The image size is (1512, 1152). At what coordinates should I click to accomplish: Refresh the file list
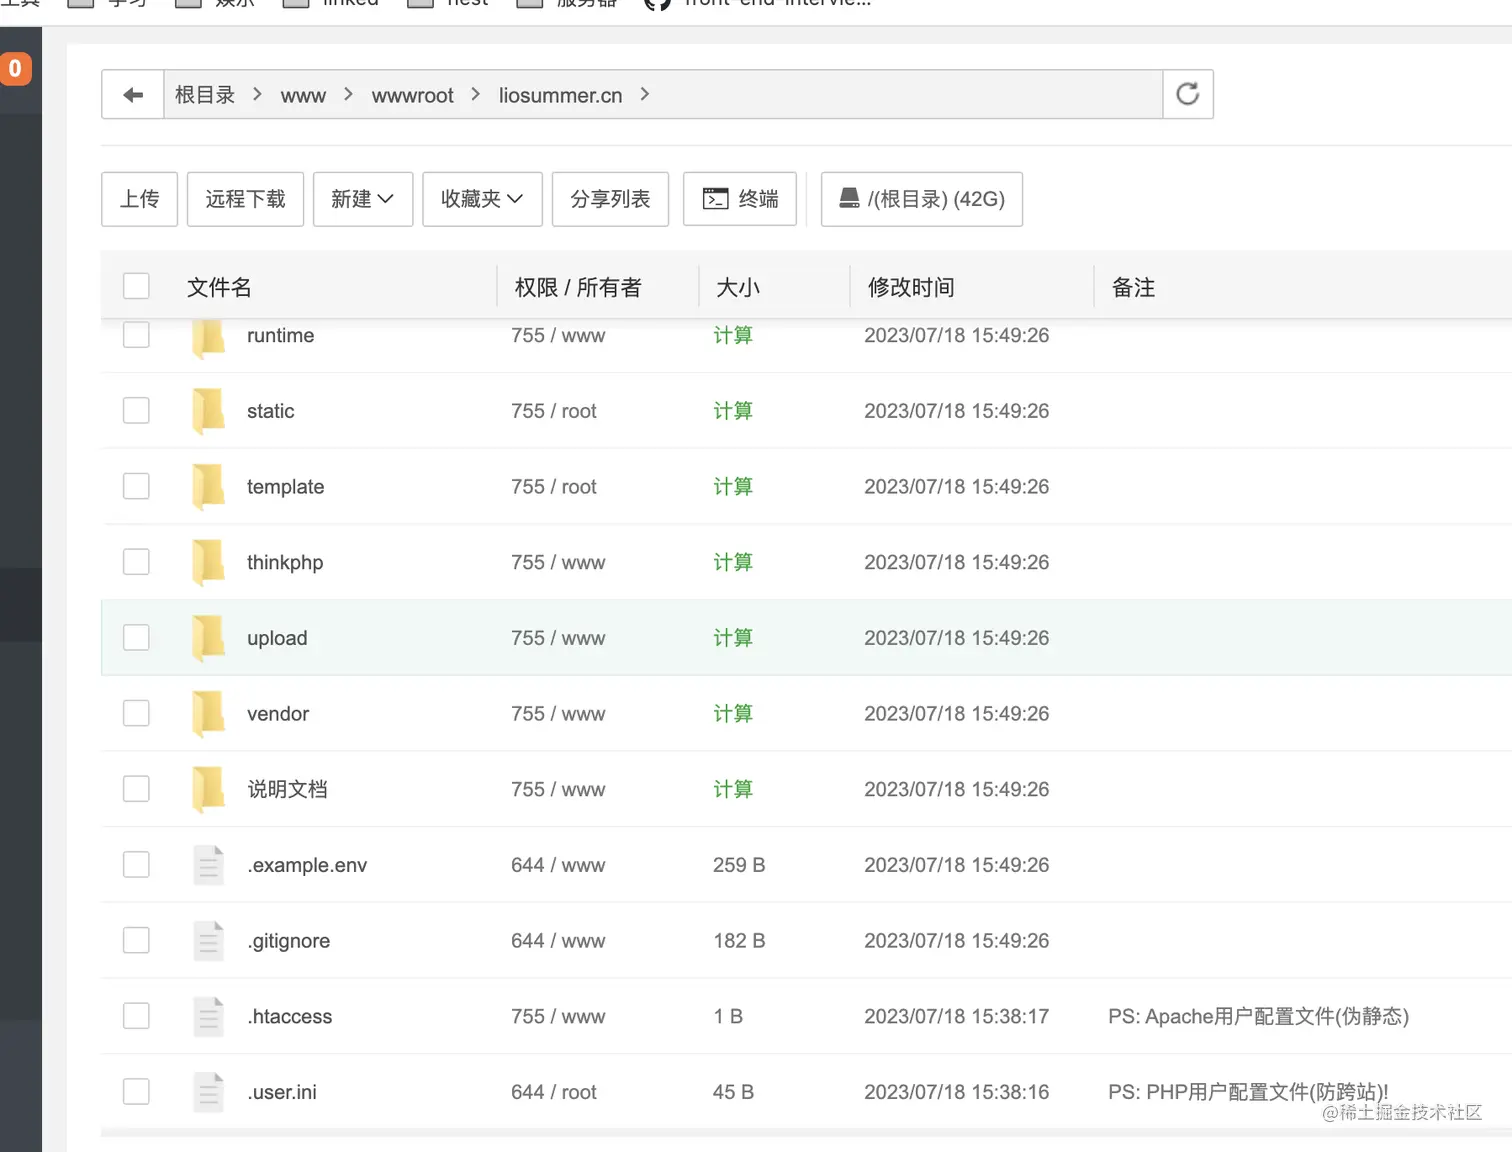coord(1188,94)
